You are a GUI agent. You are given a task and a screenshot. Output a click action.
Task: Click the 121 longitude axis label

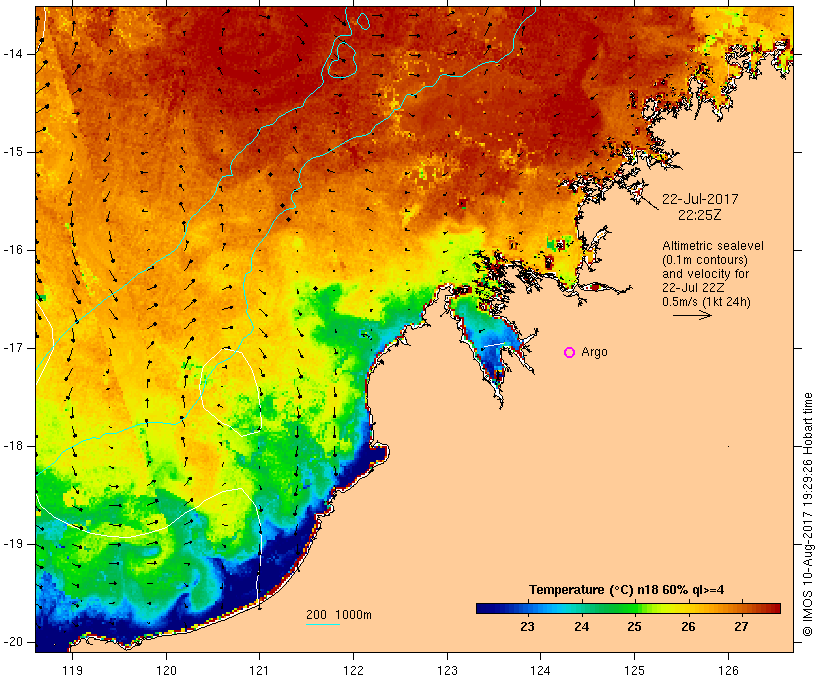pyautogui.click(x=259, y=670)
